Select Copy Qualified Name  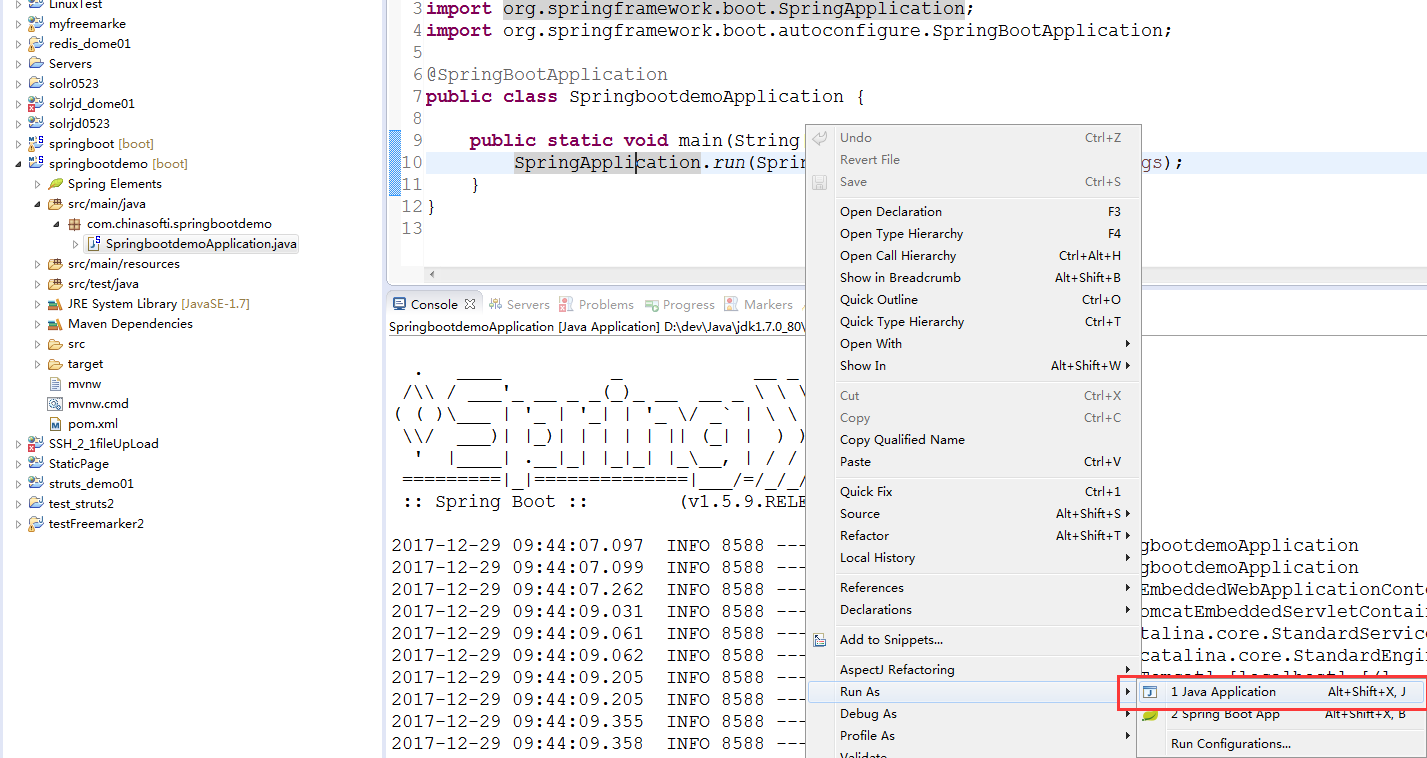click(972, 440)
